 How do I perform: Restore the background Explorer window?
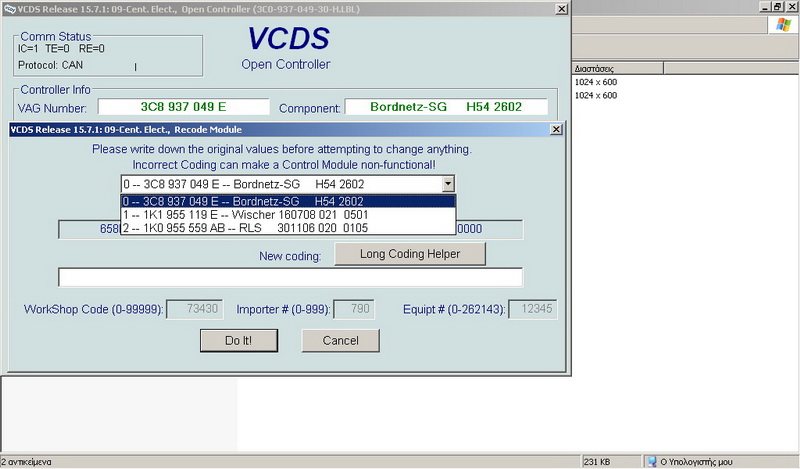point(777,7)
